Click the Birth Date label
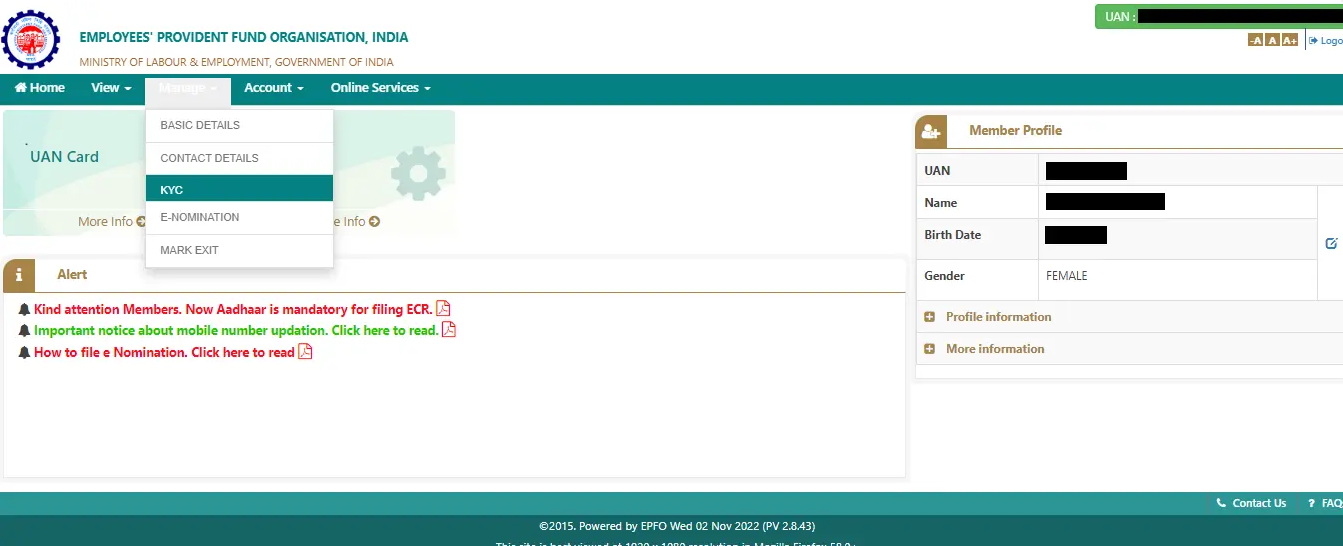Image resolution: width=1343 pixels, height=546 pixels. tap(953, 235)
